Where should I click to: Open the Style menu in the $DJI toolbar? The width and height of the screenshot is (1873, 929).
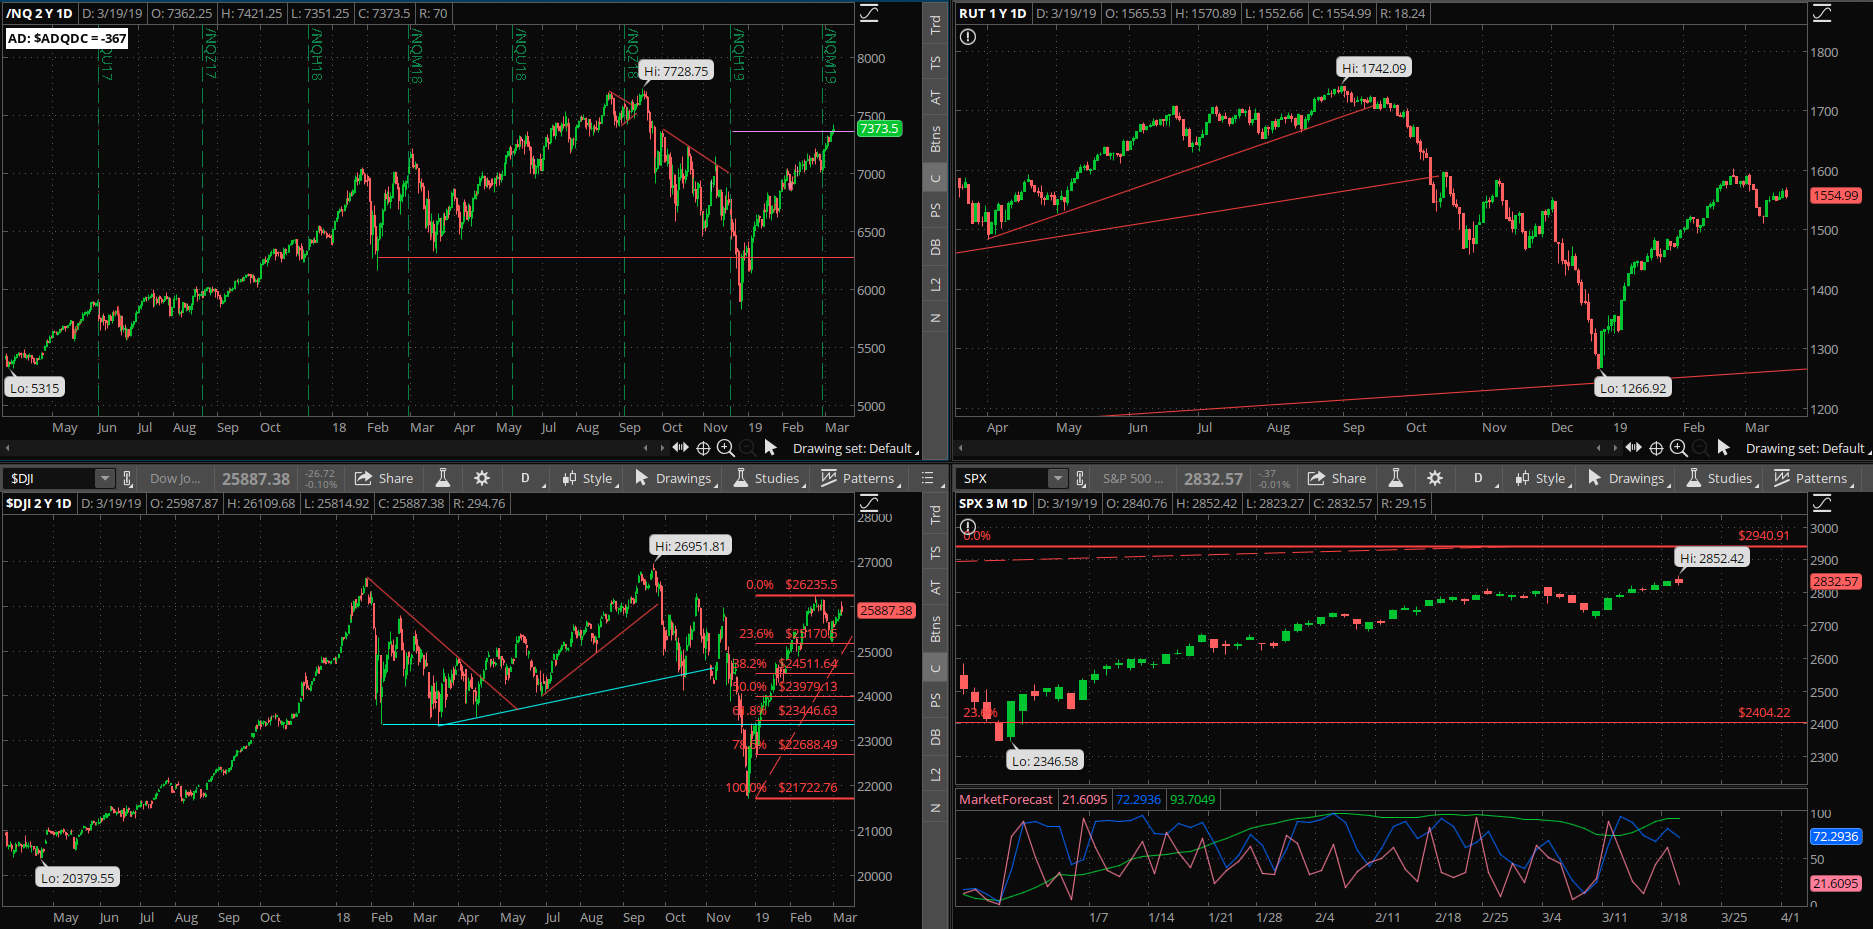click(x=590, y=478)
